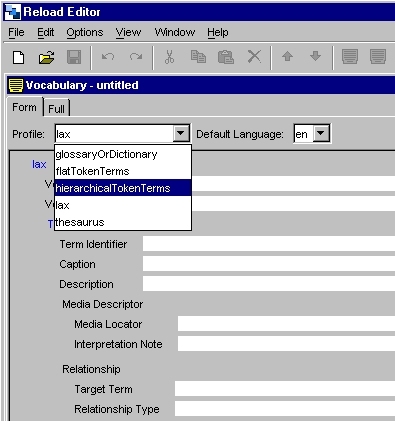Click the Relationship Type input field
The height and width of the screenshot is (421, 395).
285,409
